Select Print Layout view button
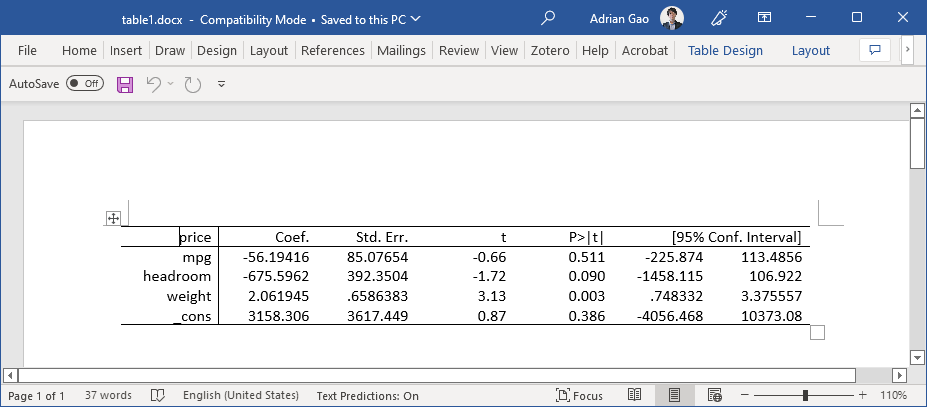This screenshot has height=407, width=927. click(x=675, y=396)
